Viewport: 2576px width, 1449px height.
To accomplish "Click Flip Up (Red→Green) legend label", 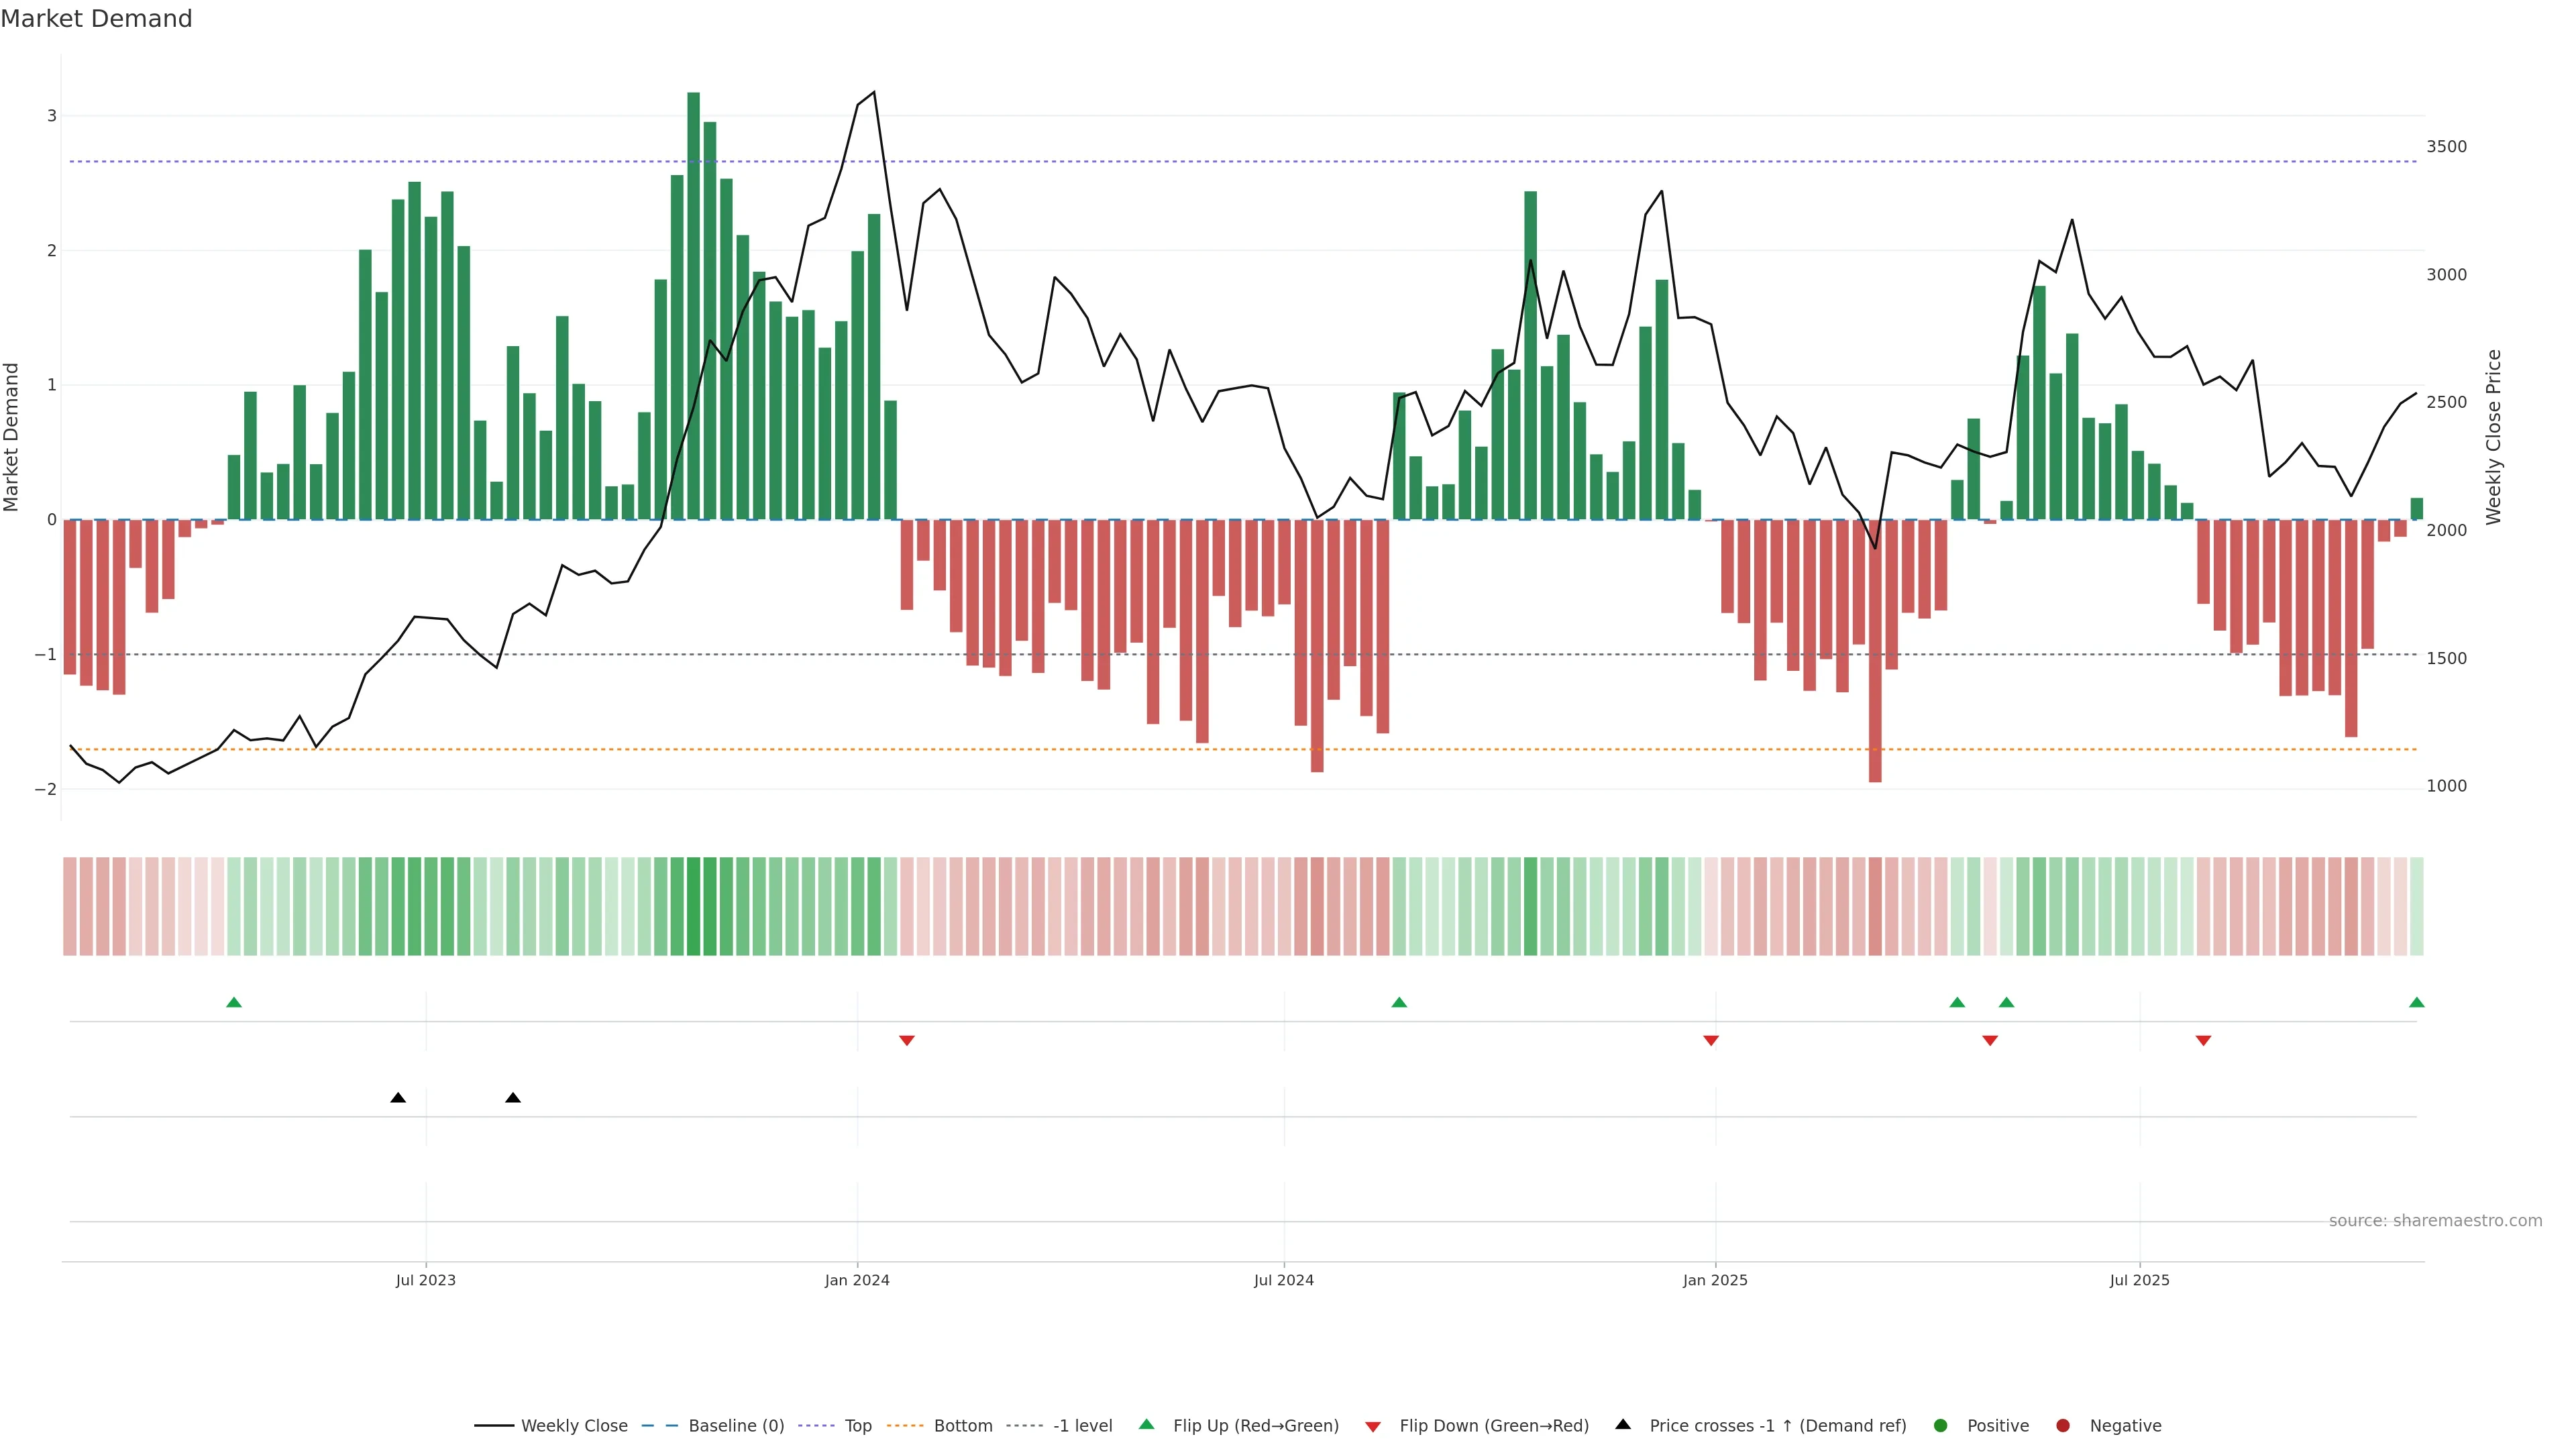I will [x=1255, y=1426].
